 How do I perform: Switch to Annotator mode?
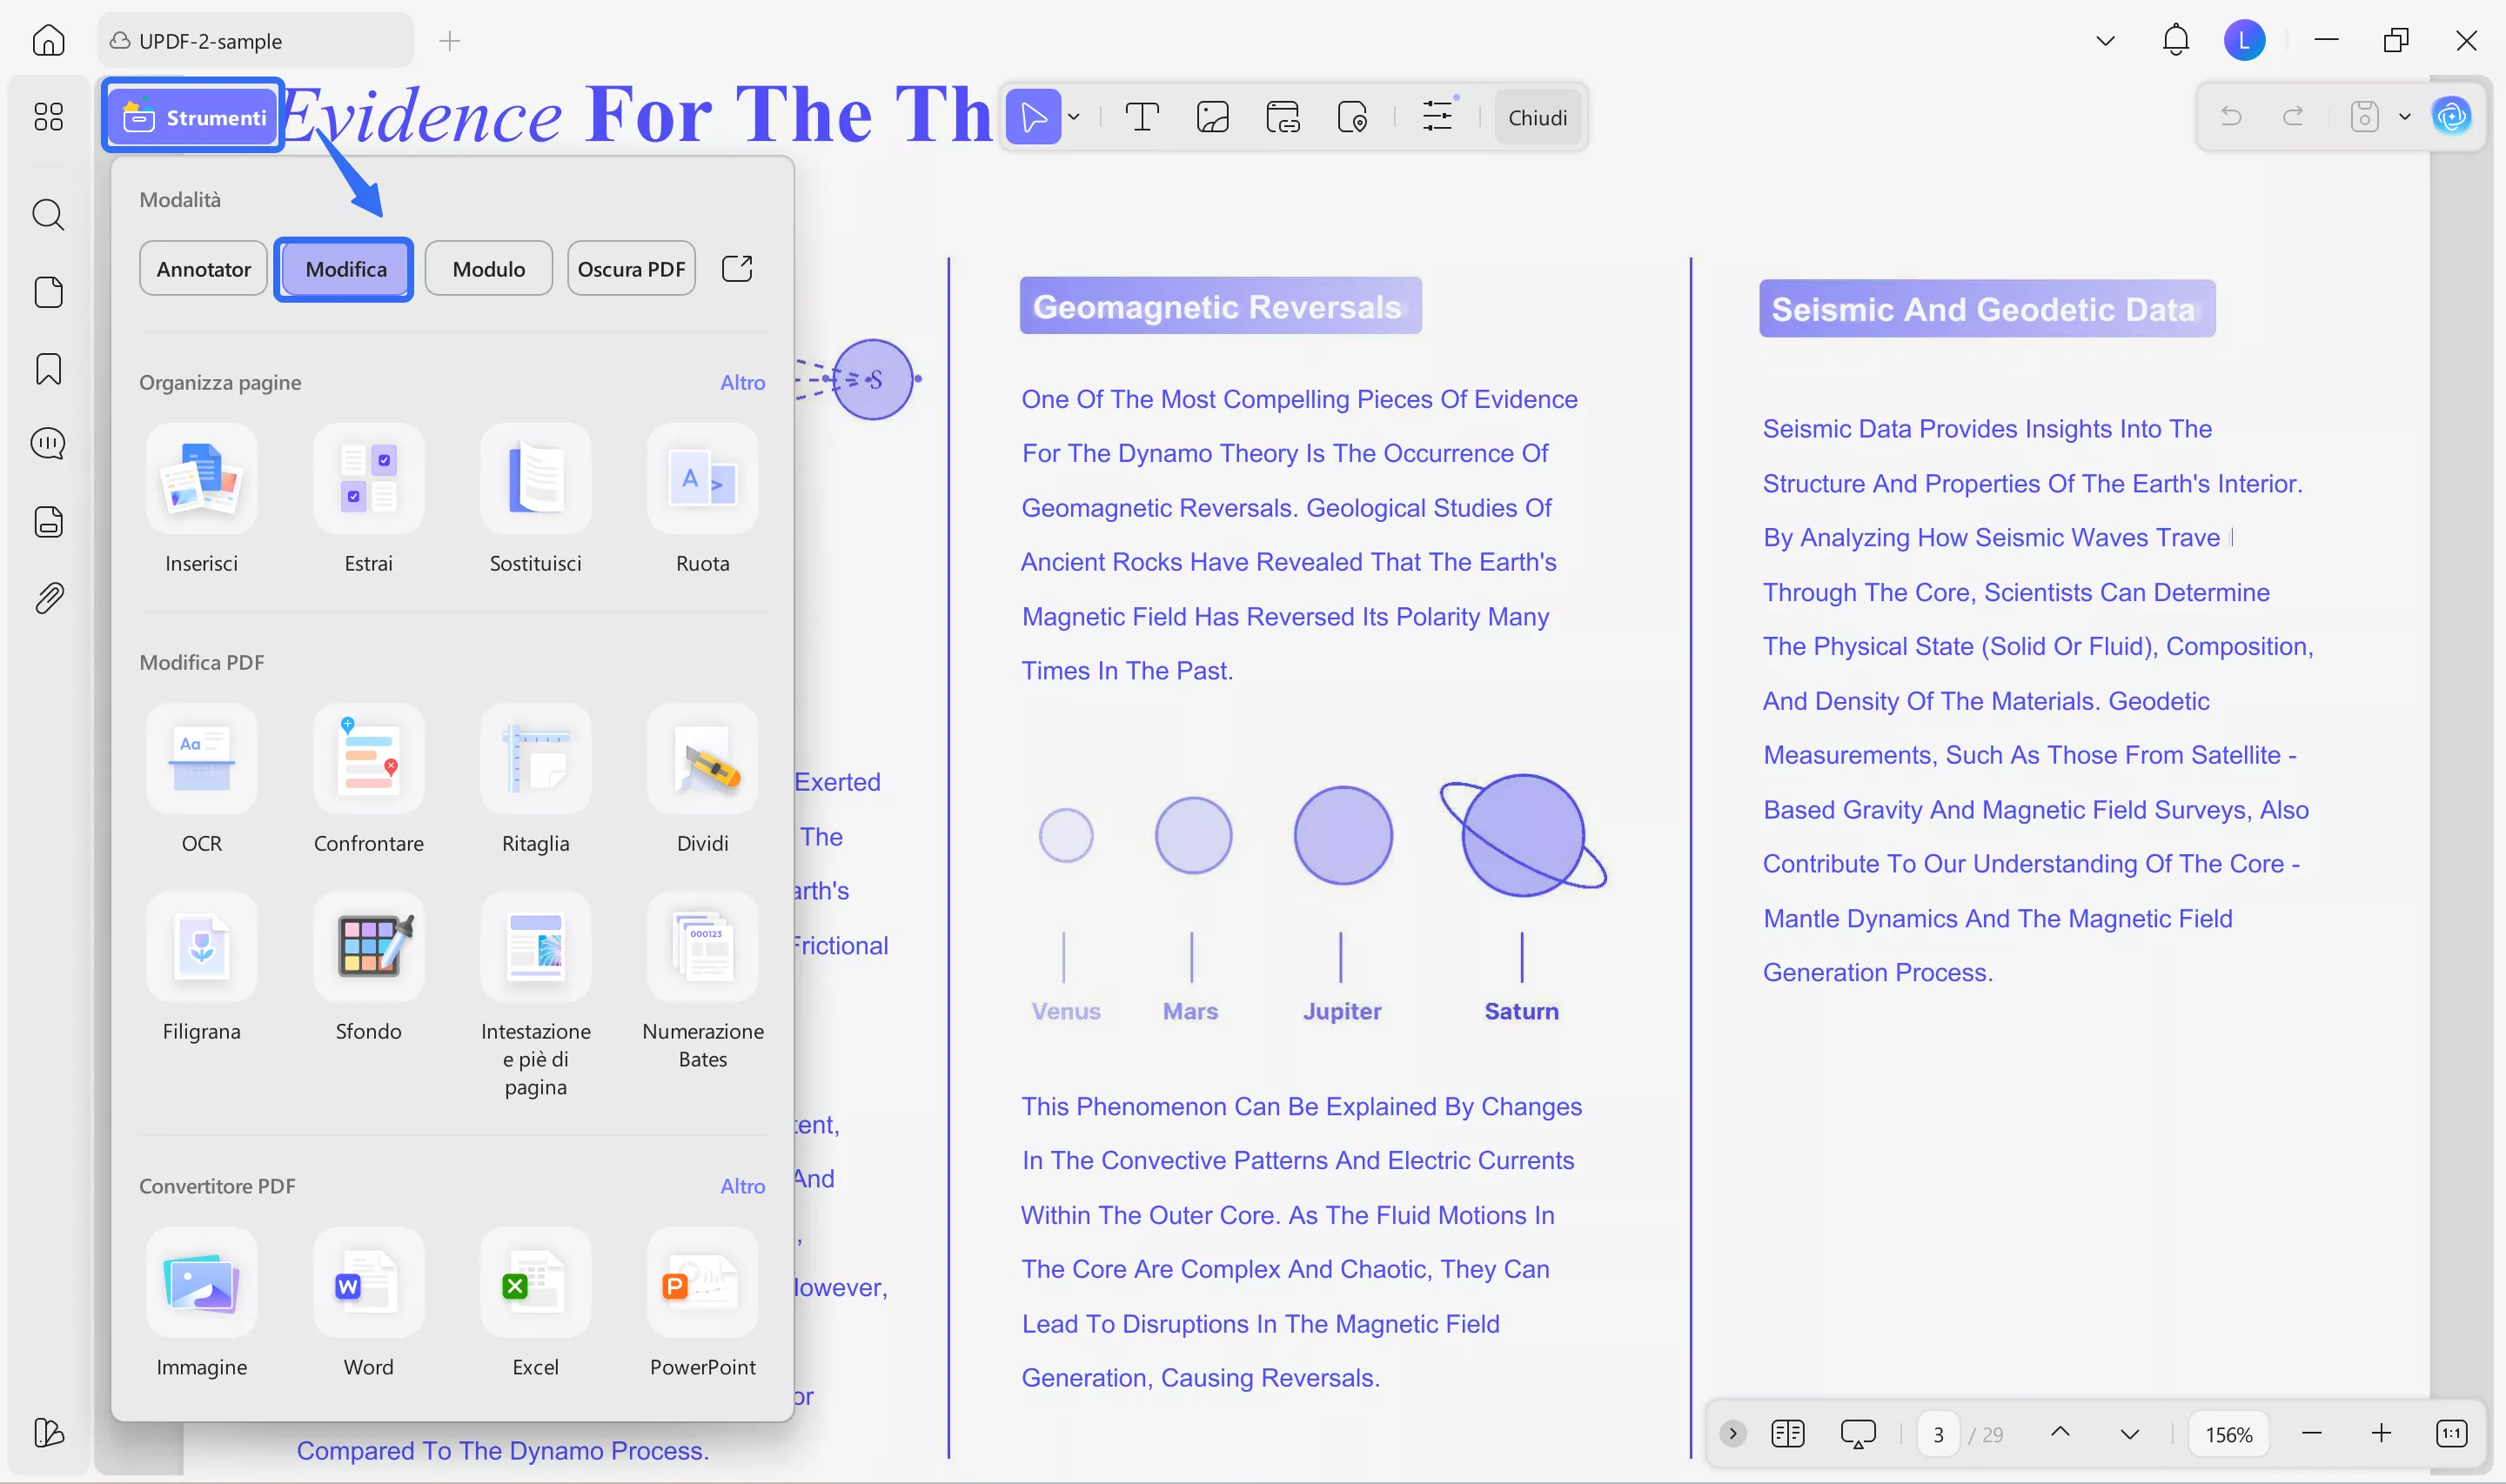coord(203,269)
